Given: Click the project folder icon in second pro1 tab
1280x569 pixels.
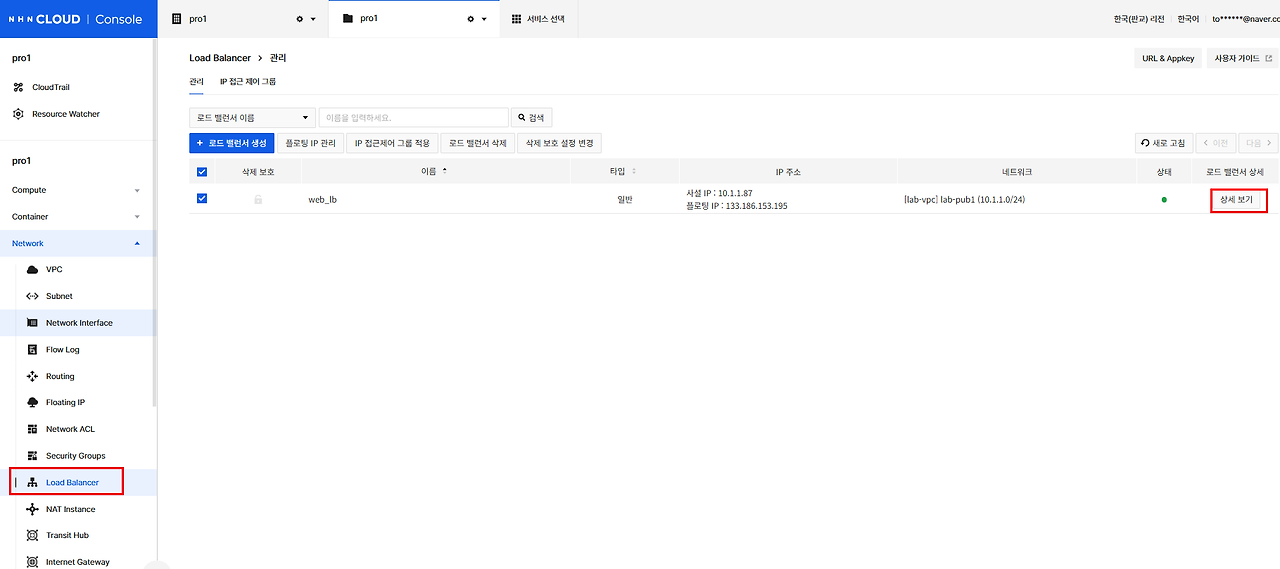Looking at the screenshot, I should pyautogui.click(x=347, y=19).
